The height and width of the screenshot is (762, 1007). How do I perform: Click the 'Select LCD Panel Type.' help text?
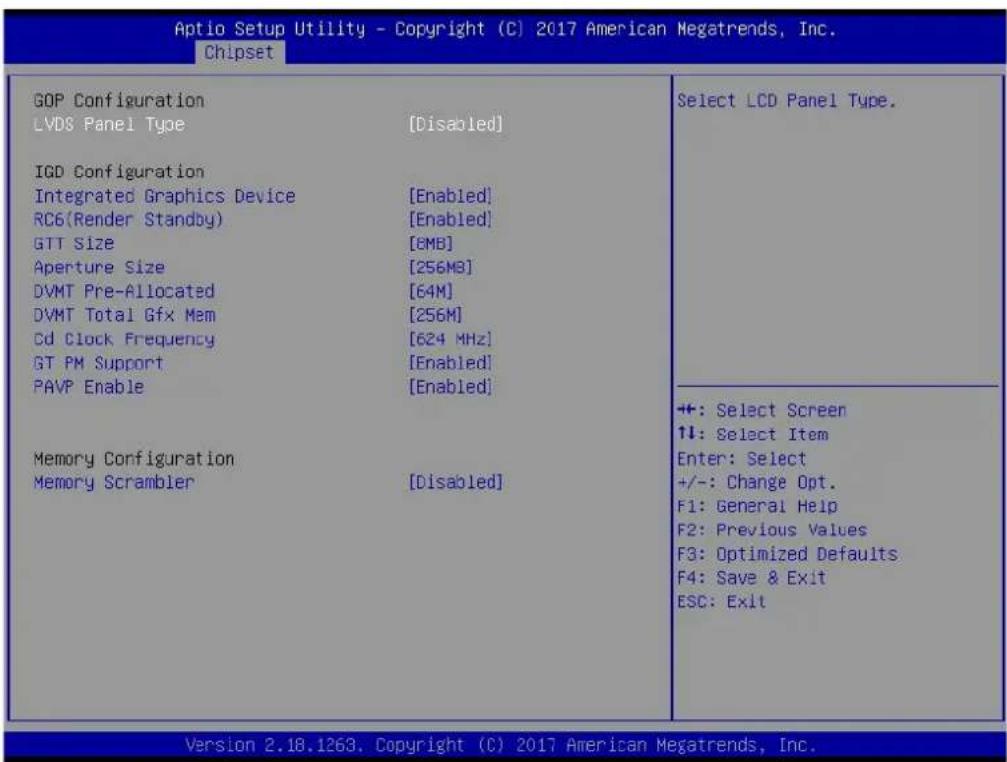(786, 101)
